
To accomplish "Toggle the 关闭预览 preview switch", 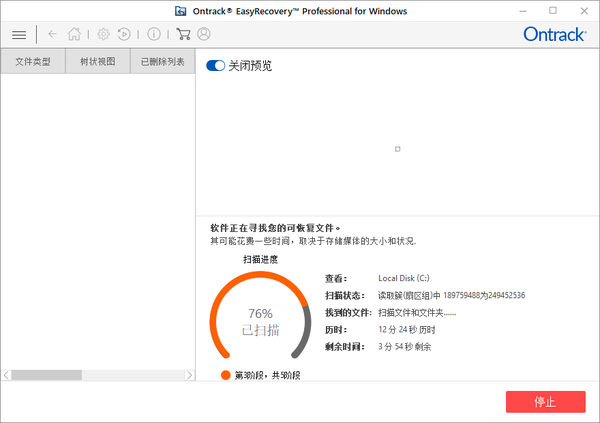I will click(215, 66).
